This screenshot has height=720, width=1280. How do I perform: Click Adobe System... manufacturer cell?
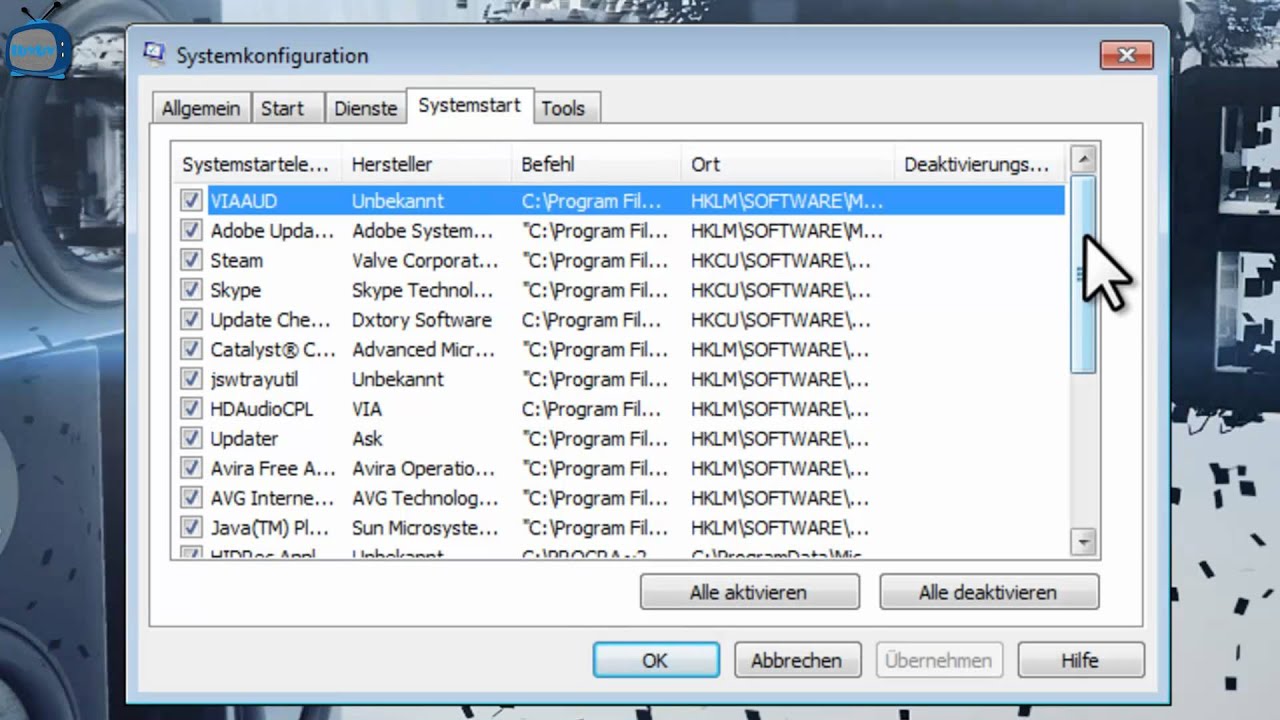[x=423, y=231]
